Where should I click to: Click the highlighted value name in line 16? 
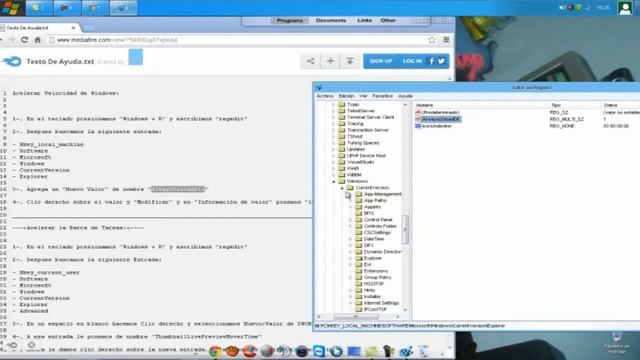[178, 189]
